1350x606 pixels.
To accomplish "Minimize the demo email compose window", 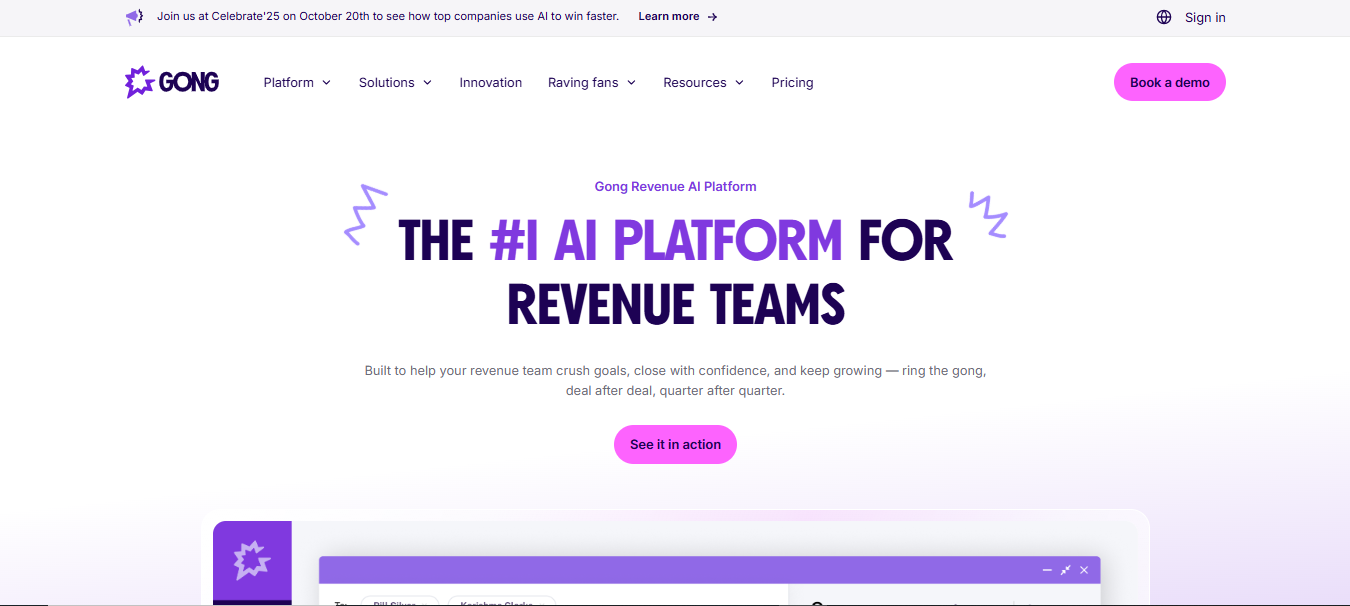I will (x=1047, y=570).
